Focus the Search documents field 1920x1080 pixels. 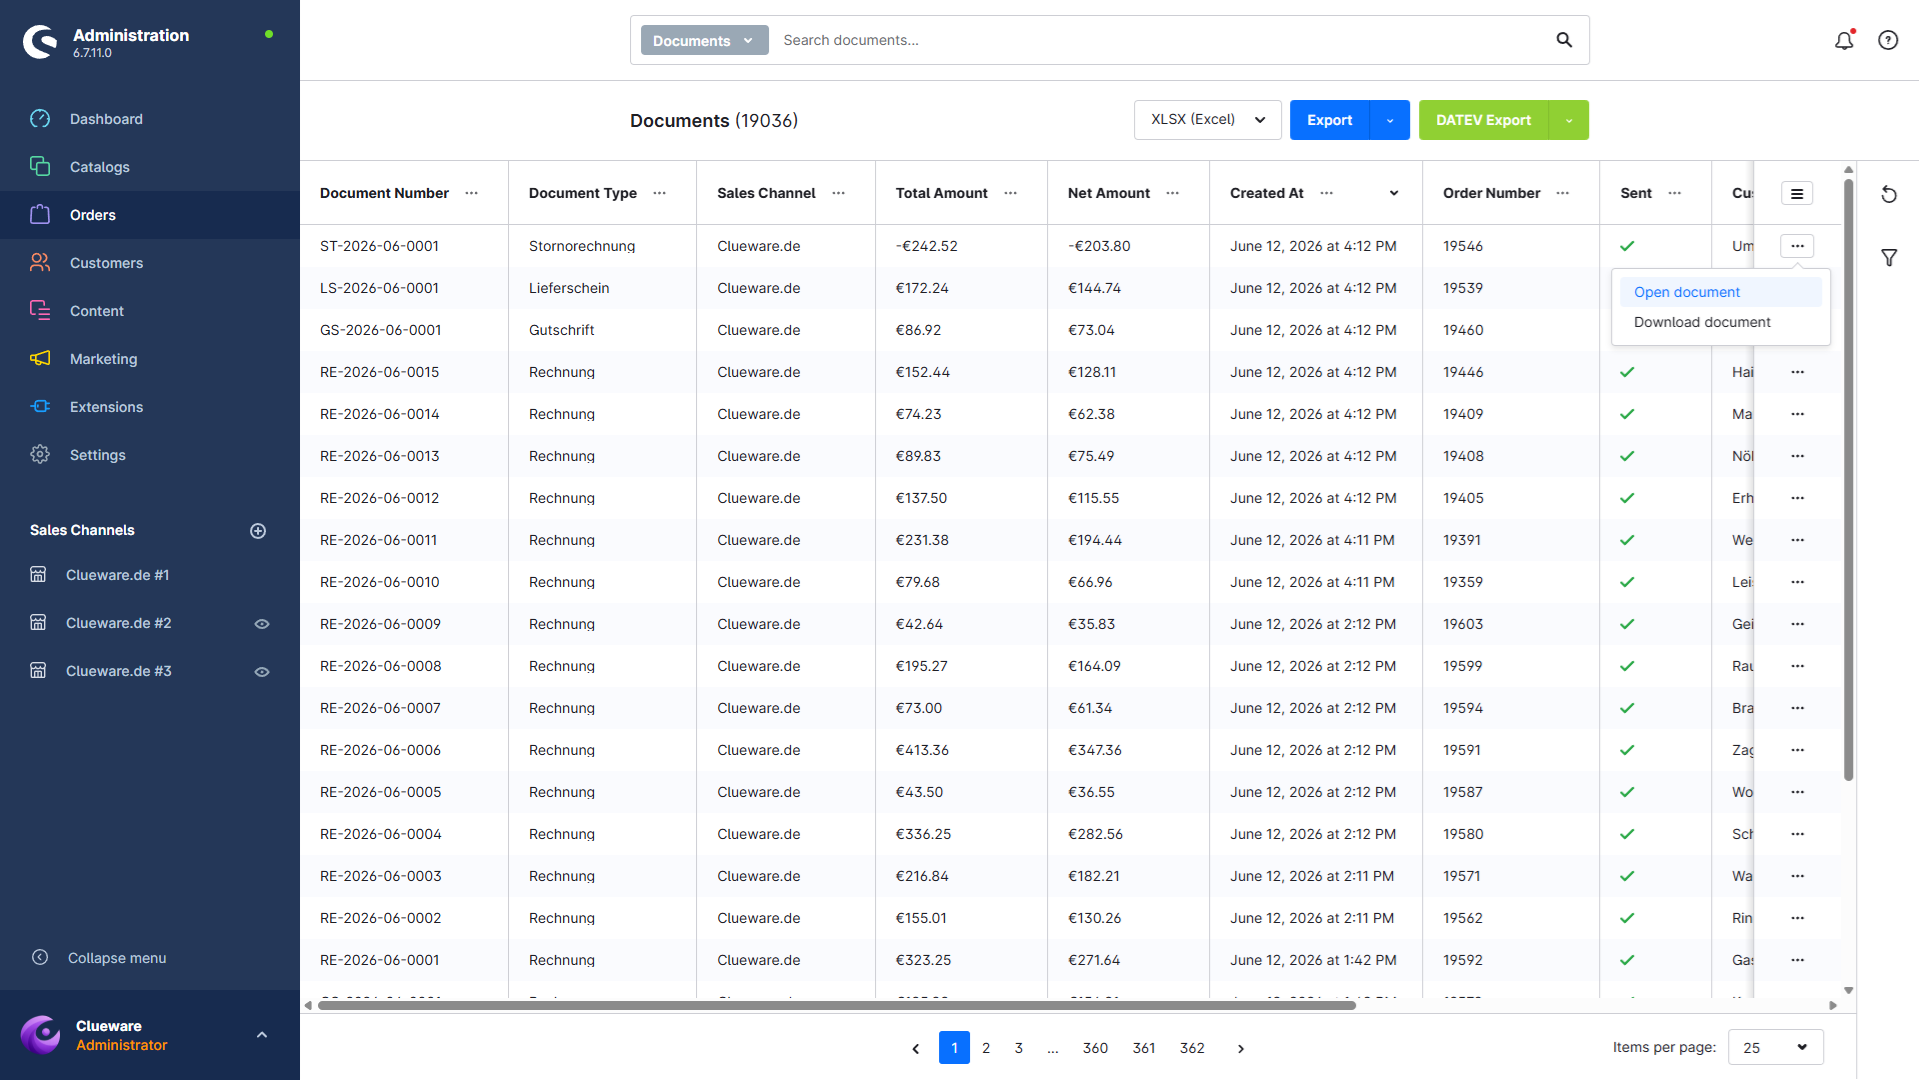1160,40
